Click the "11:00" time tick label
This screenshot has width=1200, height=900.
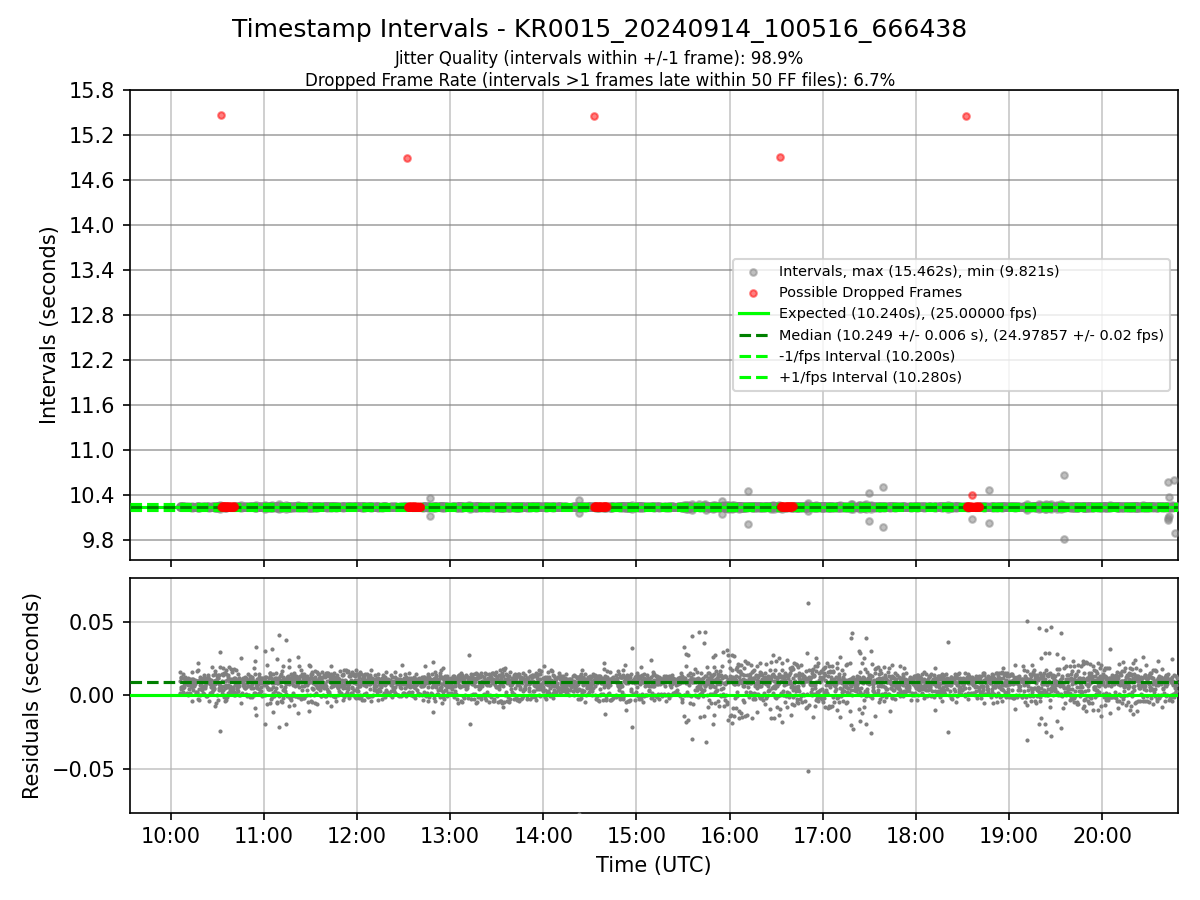pos(264,835)
